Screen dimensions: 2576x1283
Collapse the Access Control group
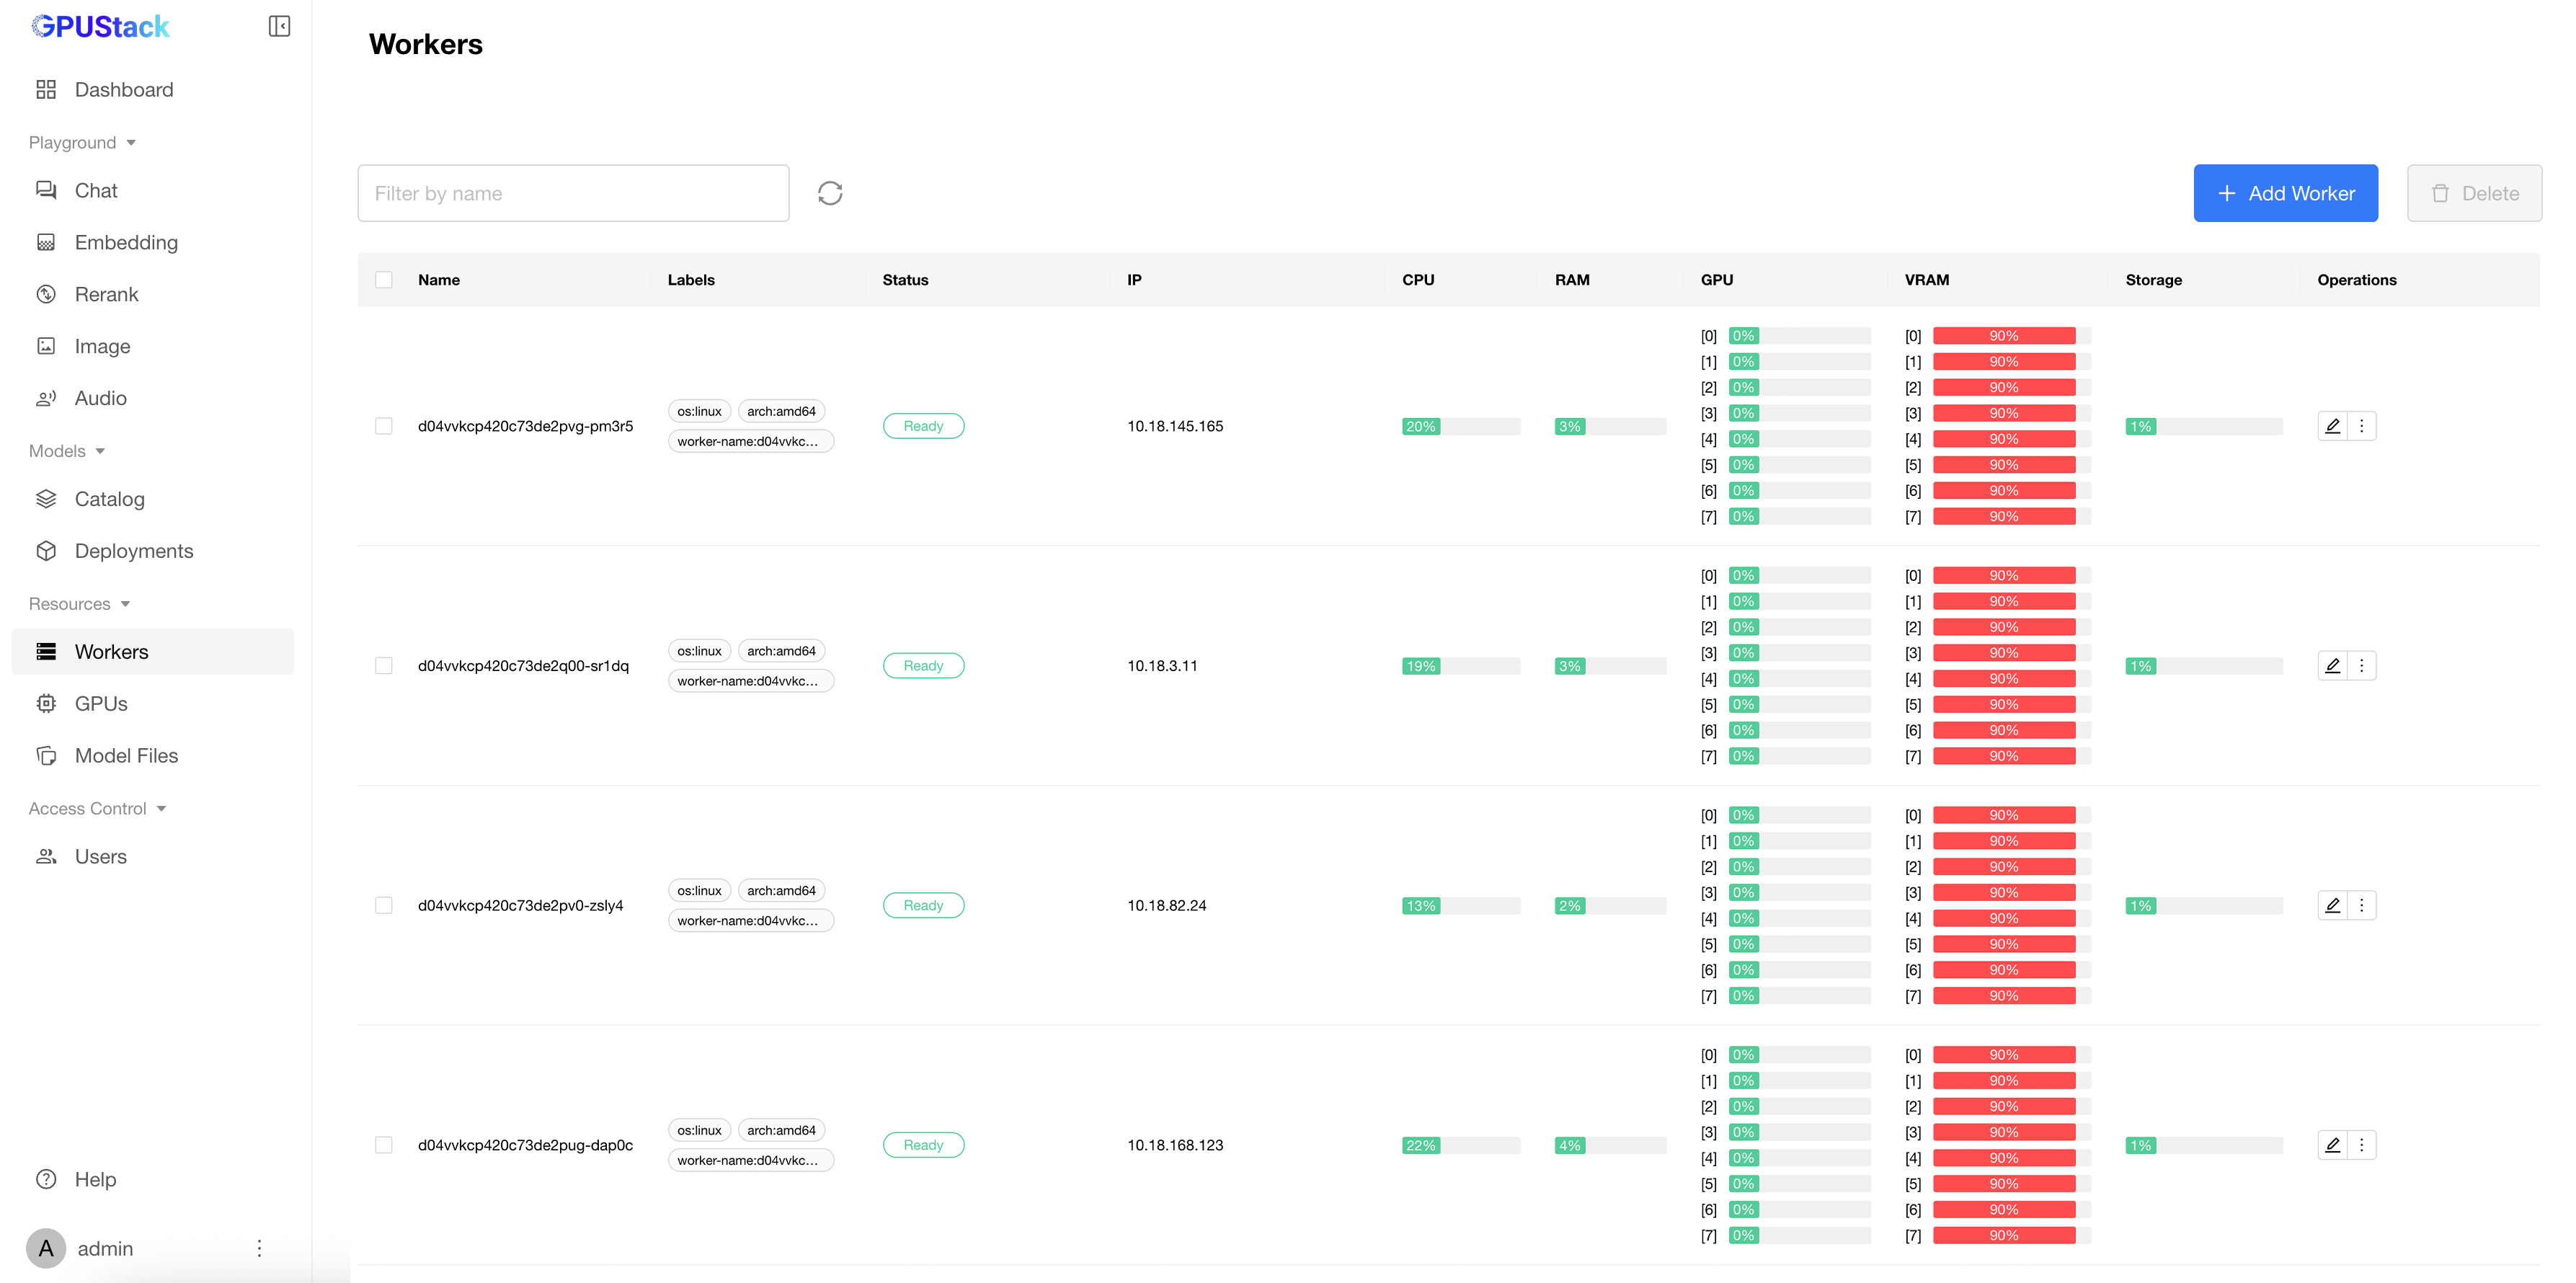161,809
